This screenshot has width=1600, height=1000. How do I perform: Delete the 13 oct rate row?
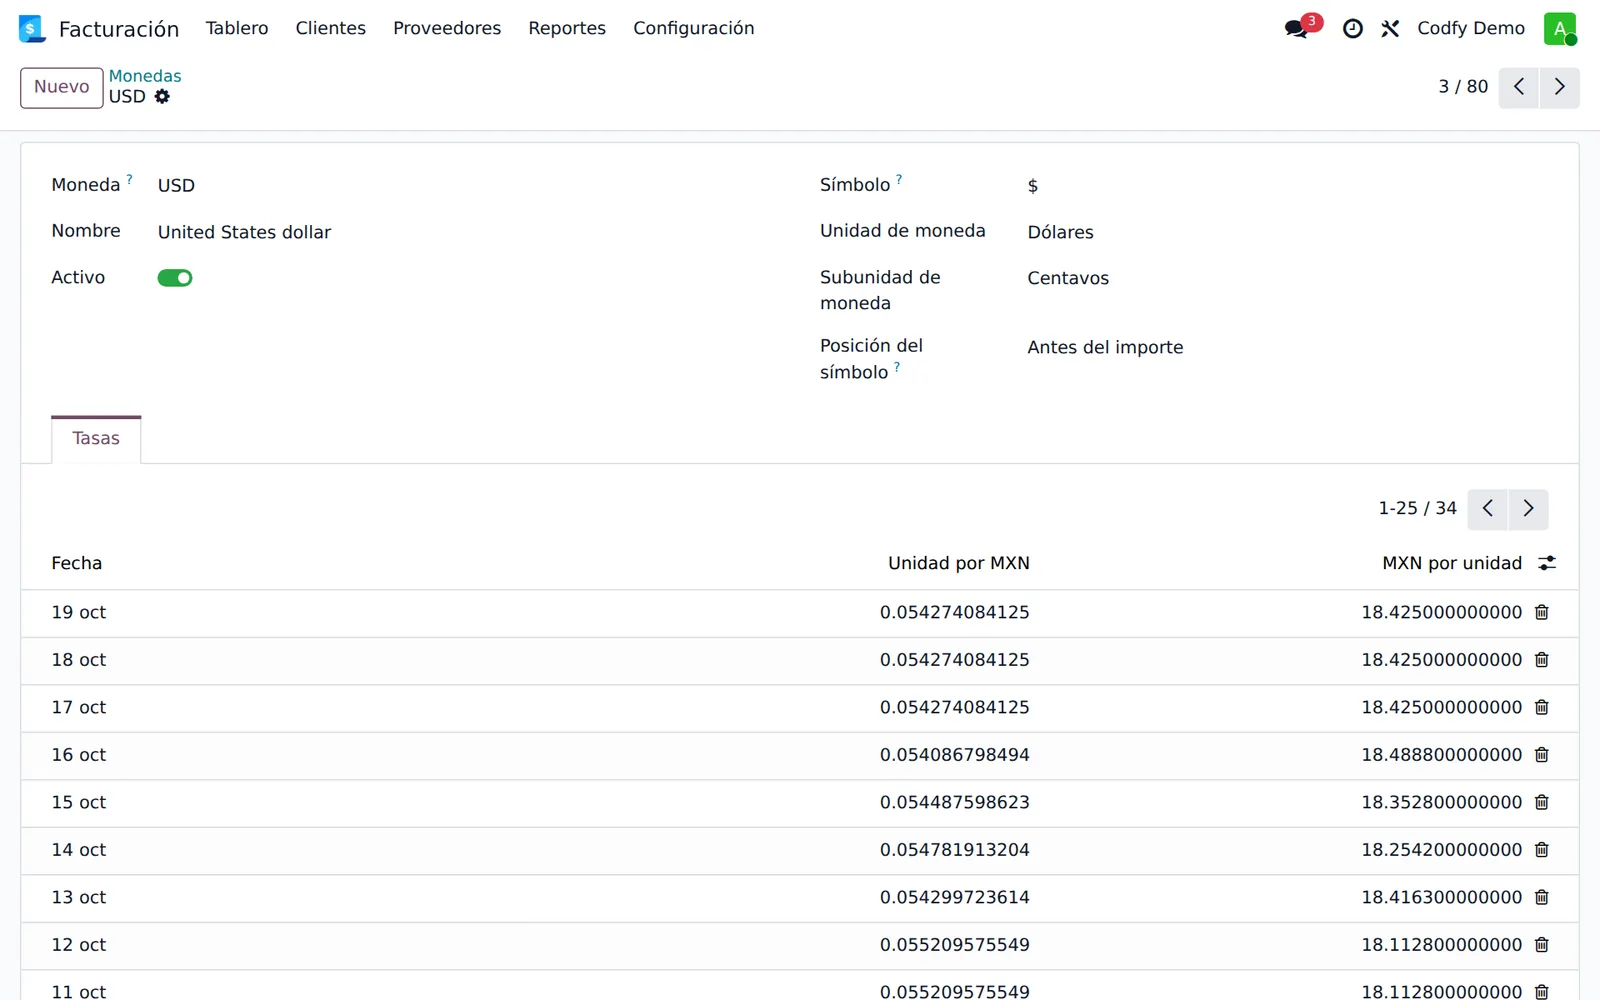1542,897
